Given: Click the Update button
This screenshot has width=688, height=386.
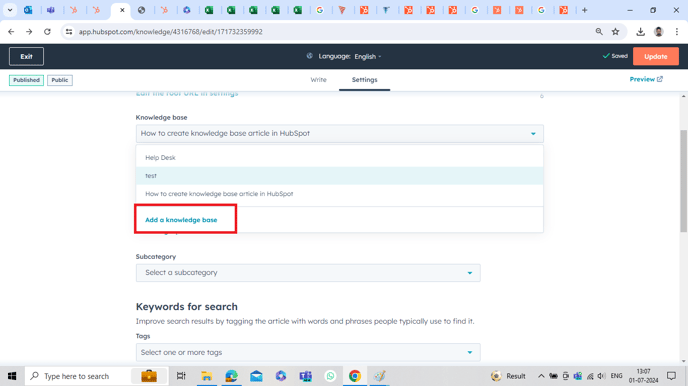Looking at the screenshot, I should (656, 56).
